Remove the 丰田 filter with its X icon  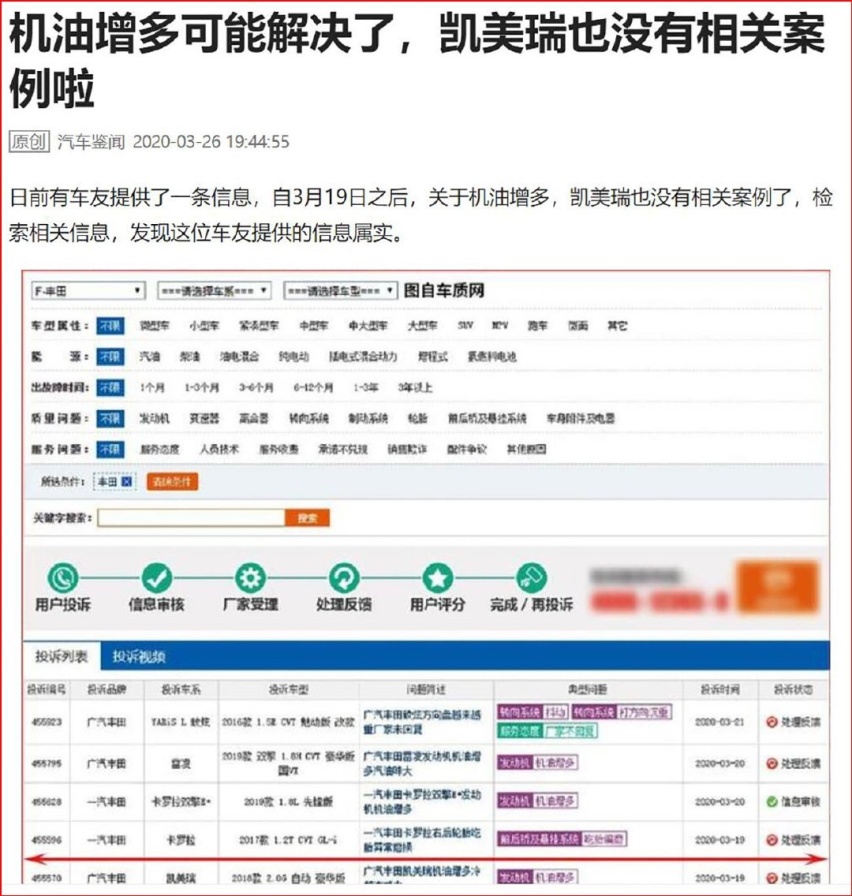[127, 482]
